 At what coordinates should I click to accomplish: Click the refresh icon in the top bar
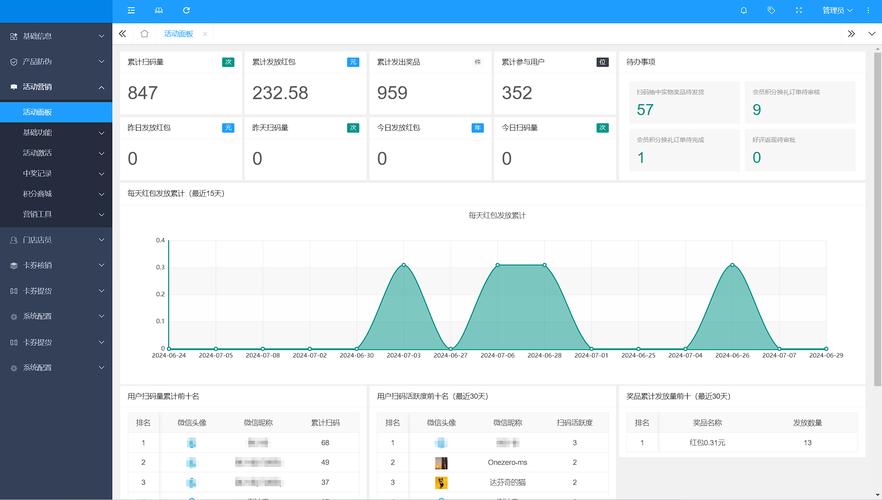pyautogui.click(x=186, y=10)
